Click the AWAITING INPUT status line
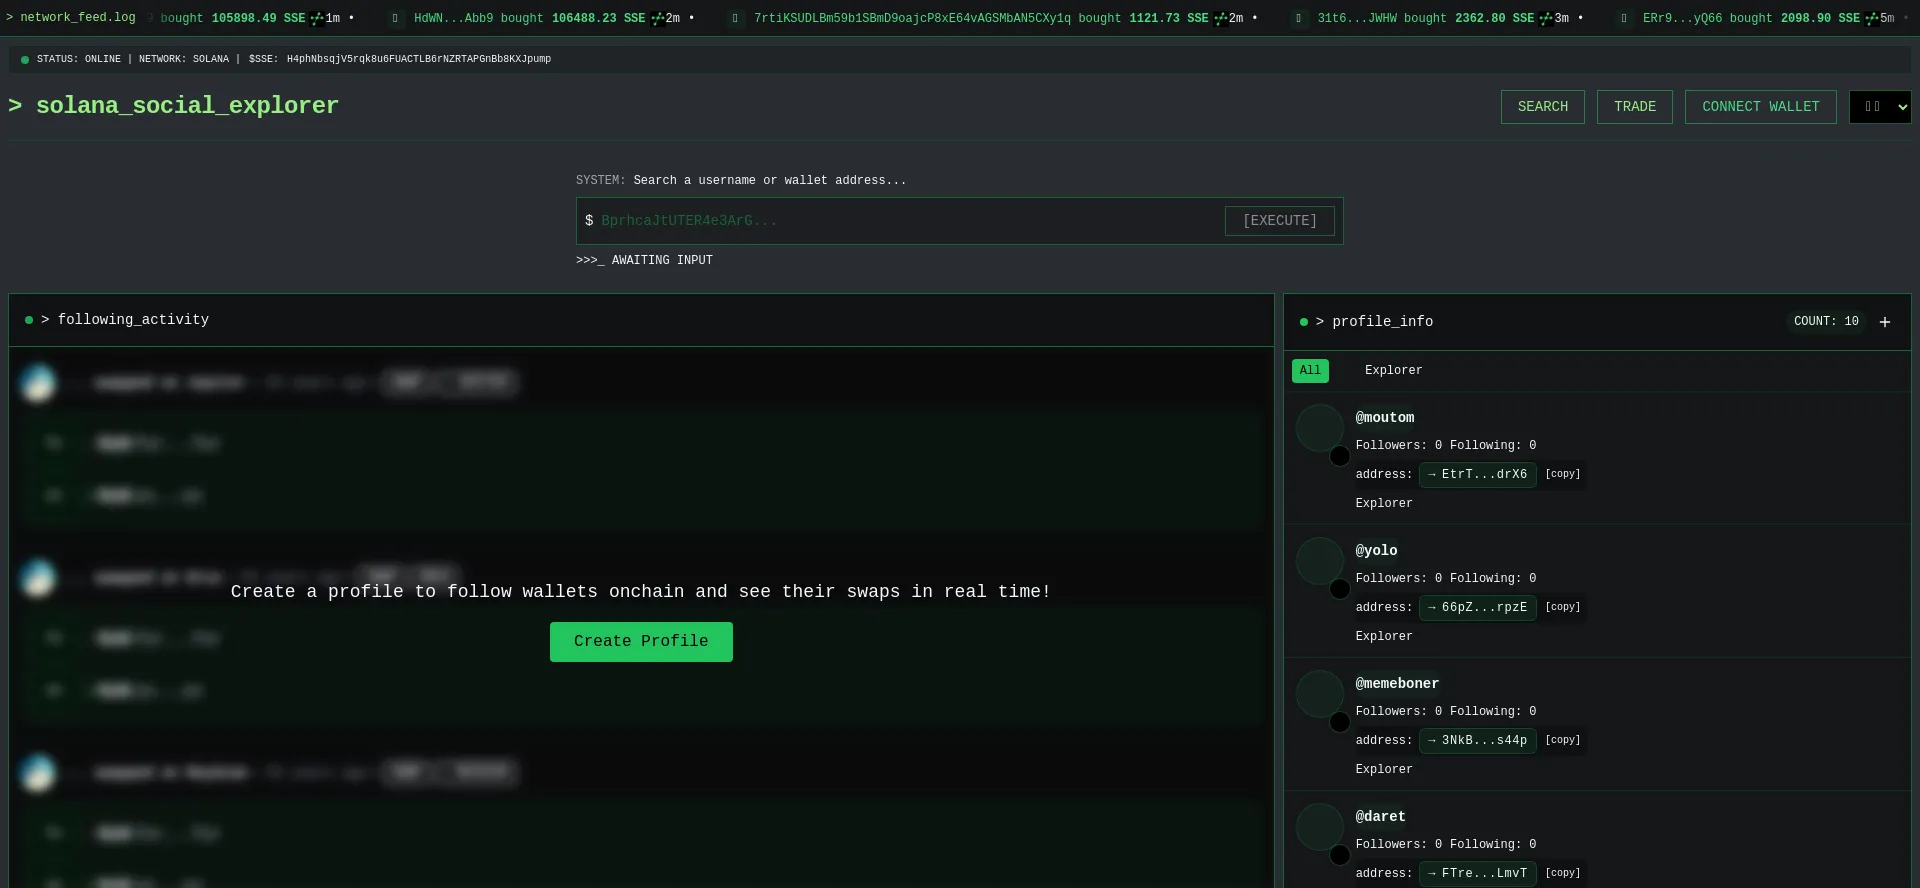Screen dimensions: 1920x888 point(644,260)
